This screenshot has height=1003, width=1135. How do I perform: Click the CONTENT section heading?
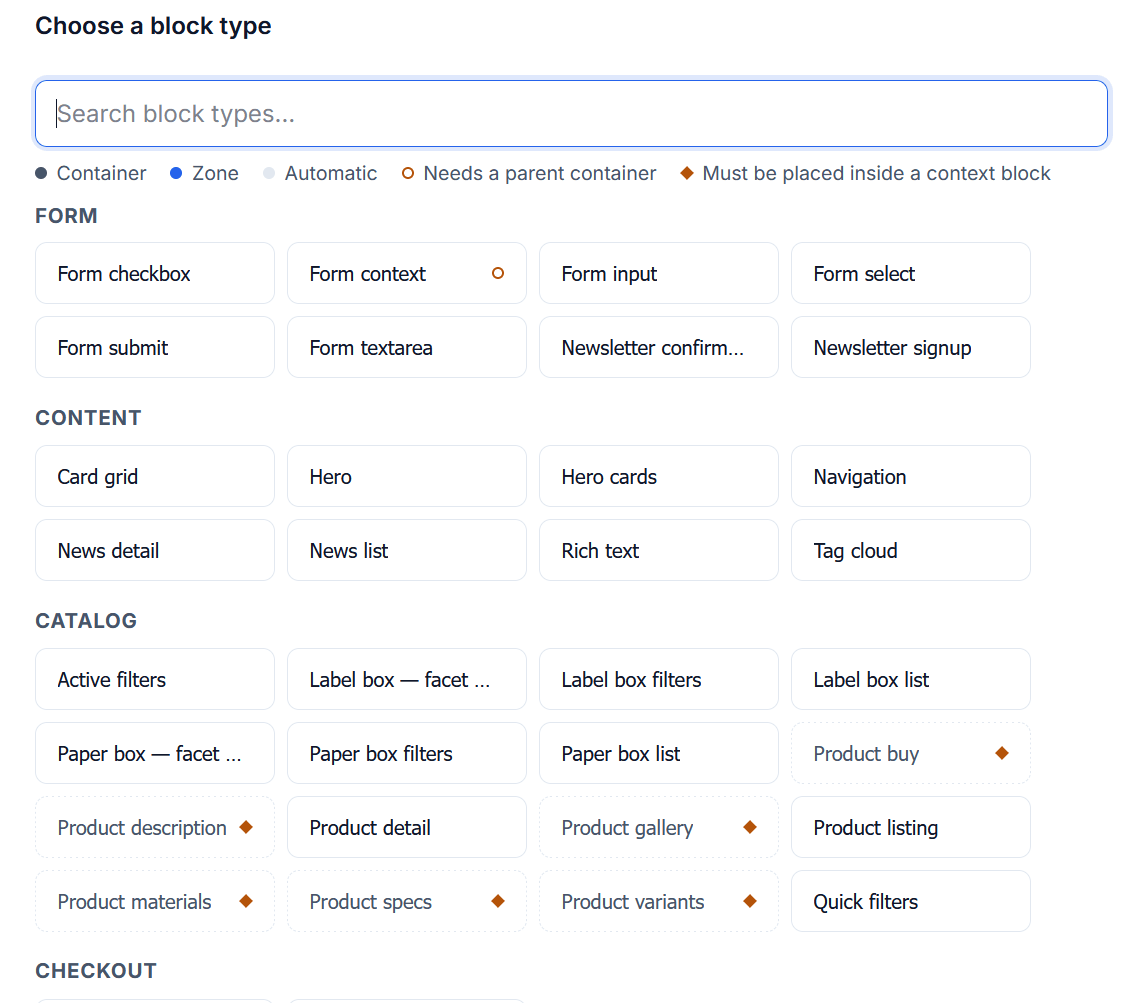pos(88,418)
